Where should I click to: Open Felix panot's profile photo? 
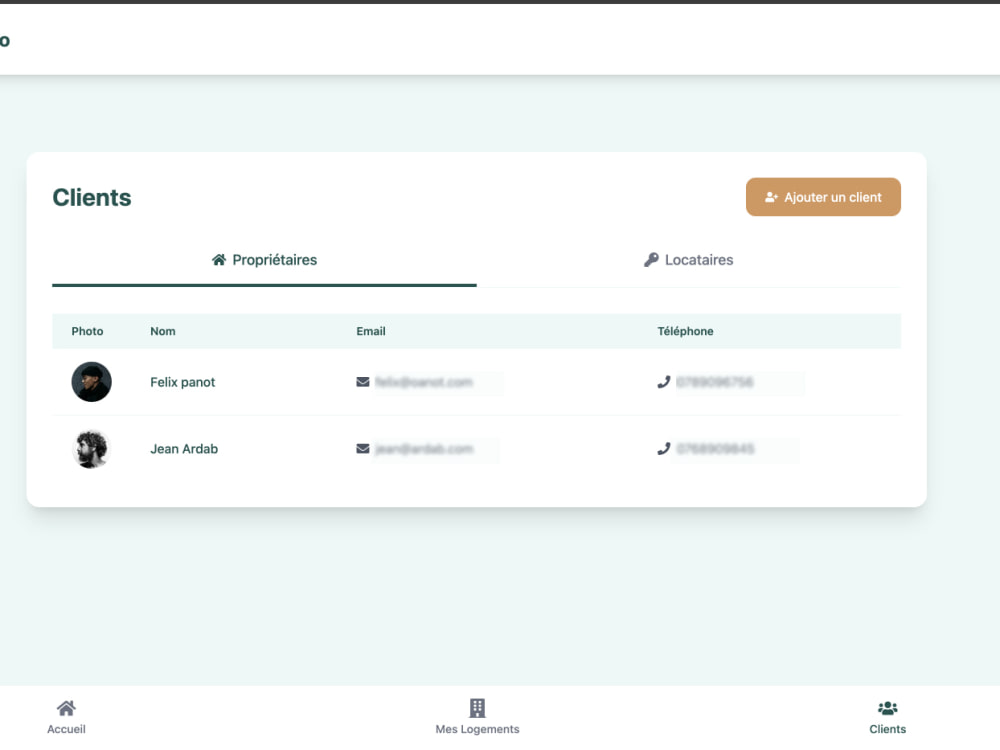91,382
